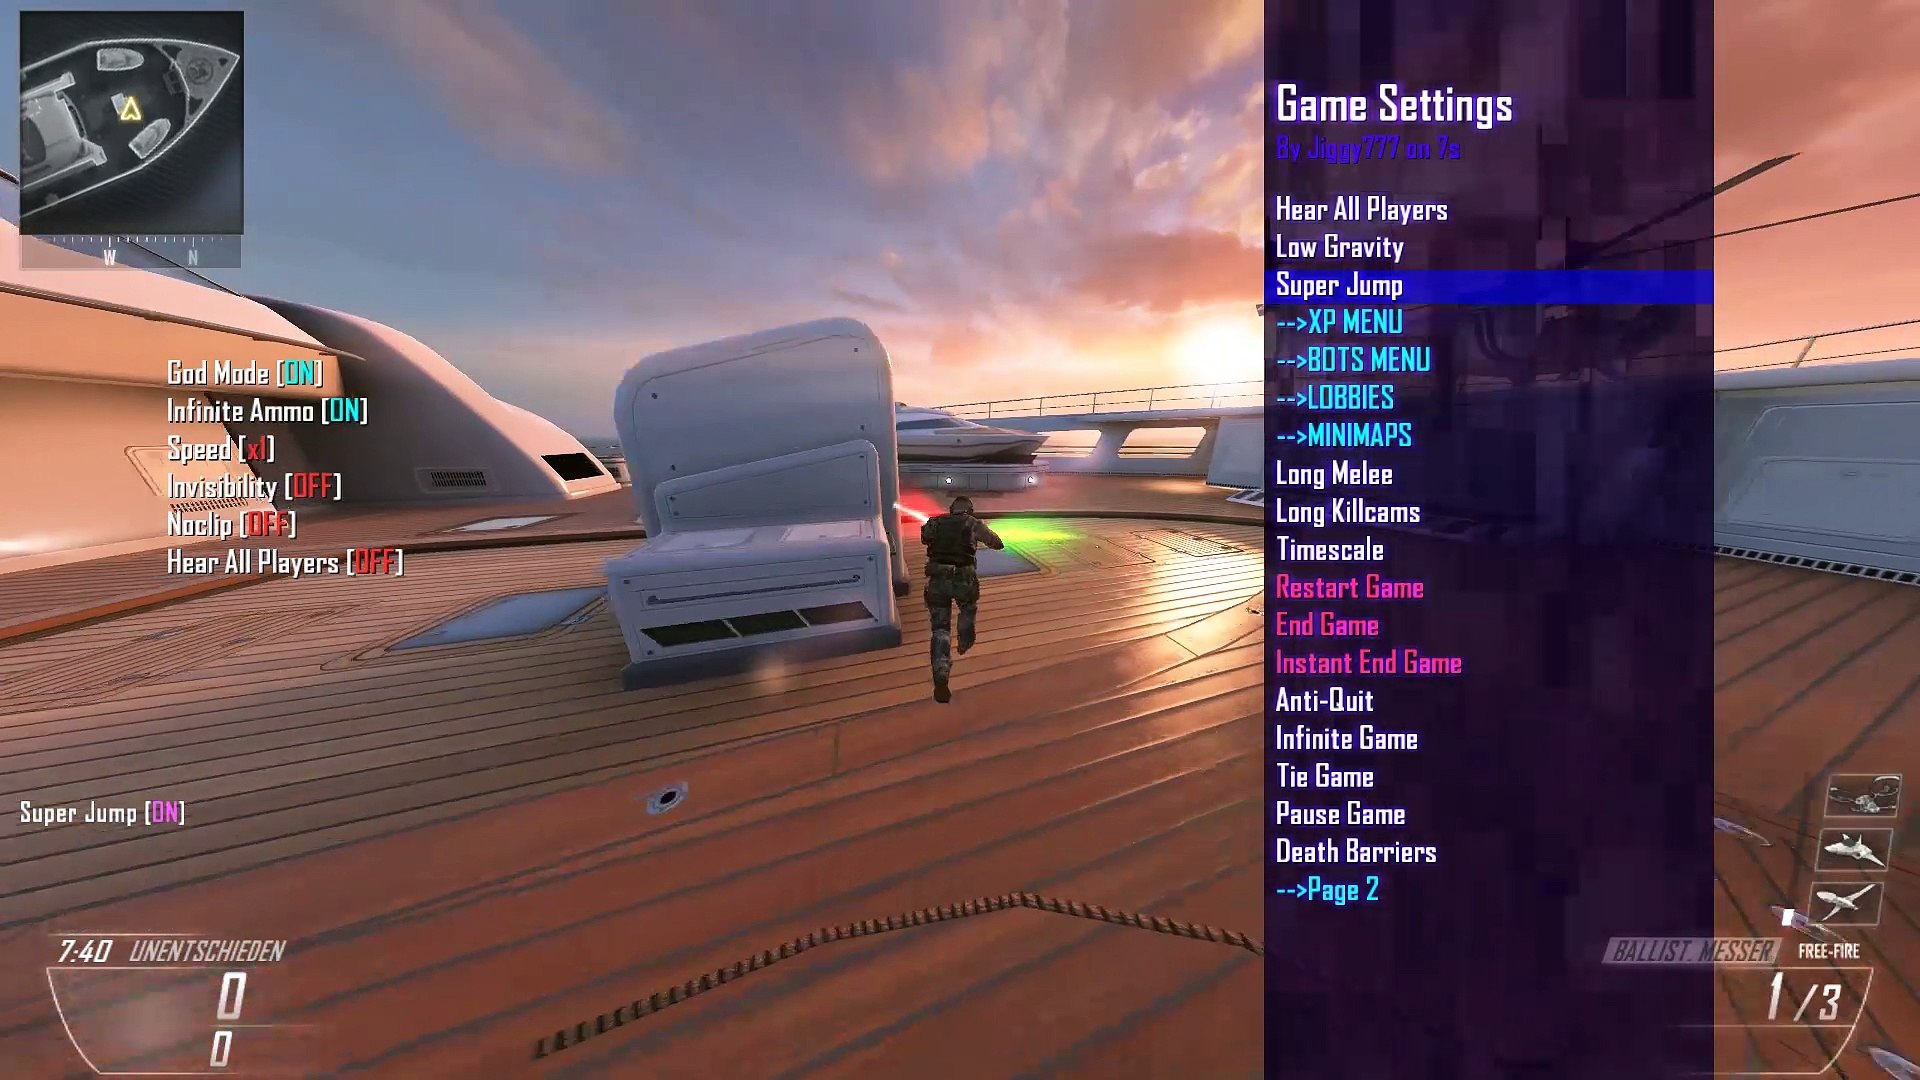Select Super Jump in game settings
The height and width of the screenshot is (1080, 1920).
[1338, 284]
